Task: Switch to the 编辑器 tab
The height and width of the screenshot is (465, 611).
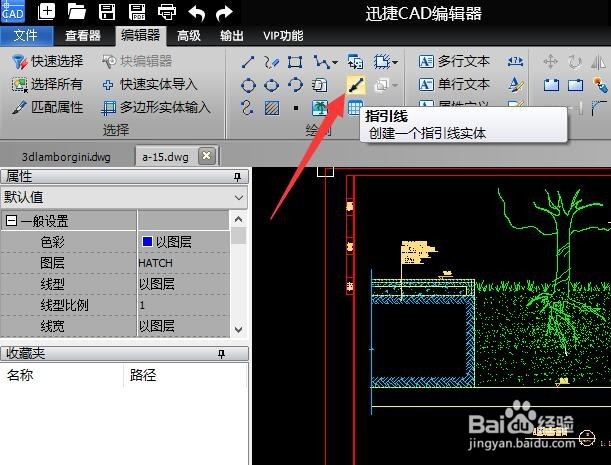Action: 140,35
